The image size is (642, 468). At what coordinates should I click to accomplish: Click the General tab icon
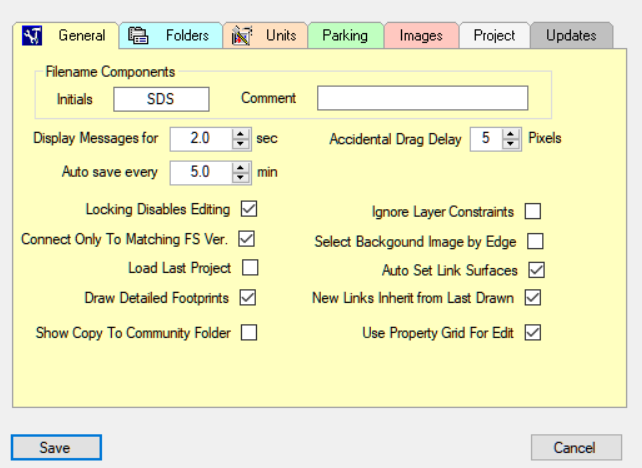click(x=32, y=36)
